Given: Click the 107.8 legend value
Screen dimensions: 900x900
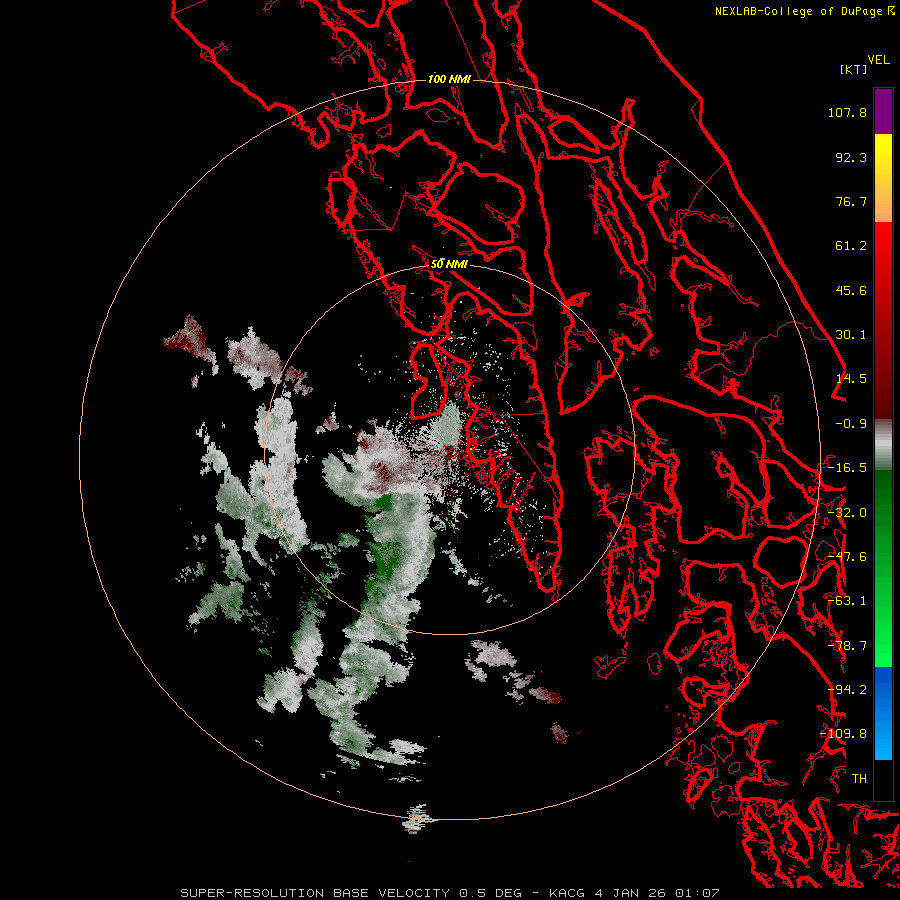Looking at the screenshot, I should coord(847,112).
